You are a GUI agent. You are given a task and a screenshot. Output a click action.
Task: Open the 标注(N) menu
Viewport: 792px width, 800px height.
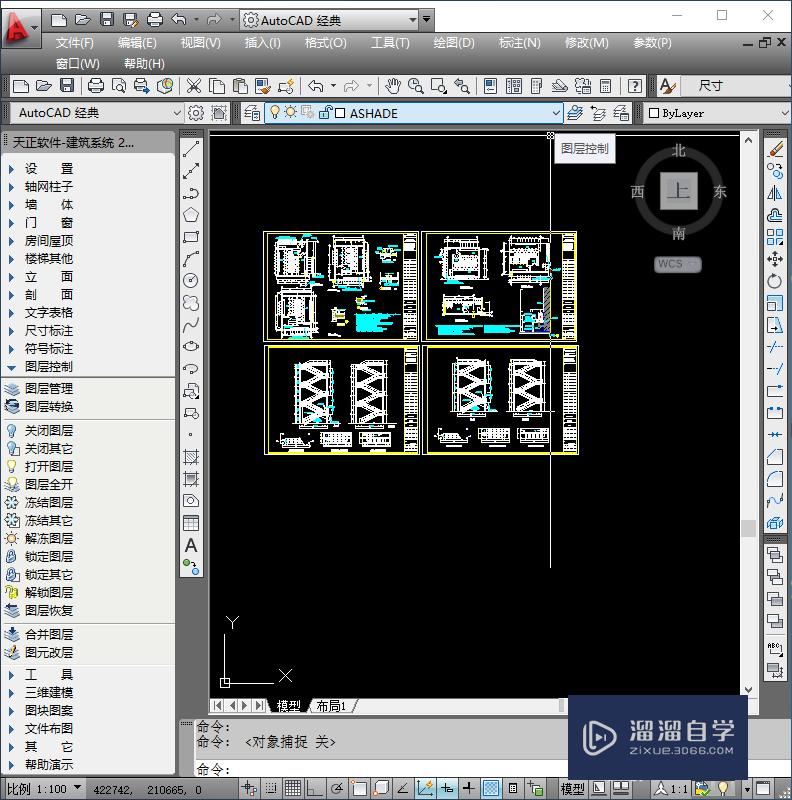(x=519, y=43)
